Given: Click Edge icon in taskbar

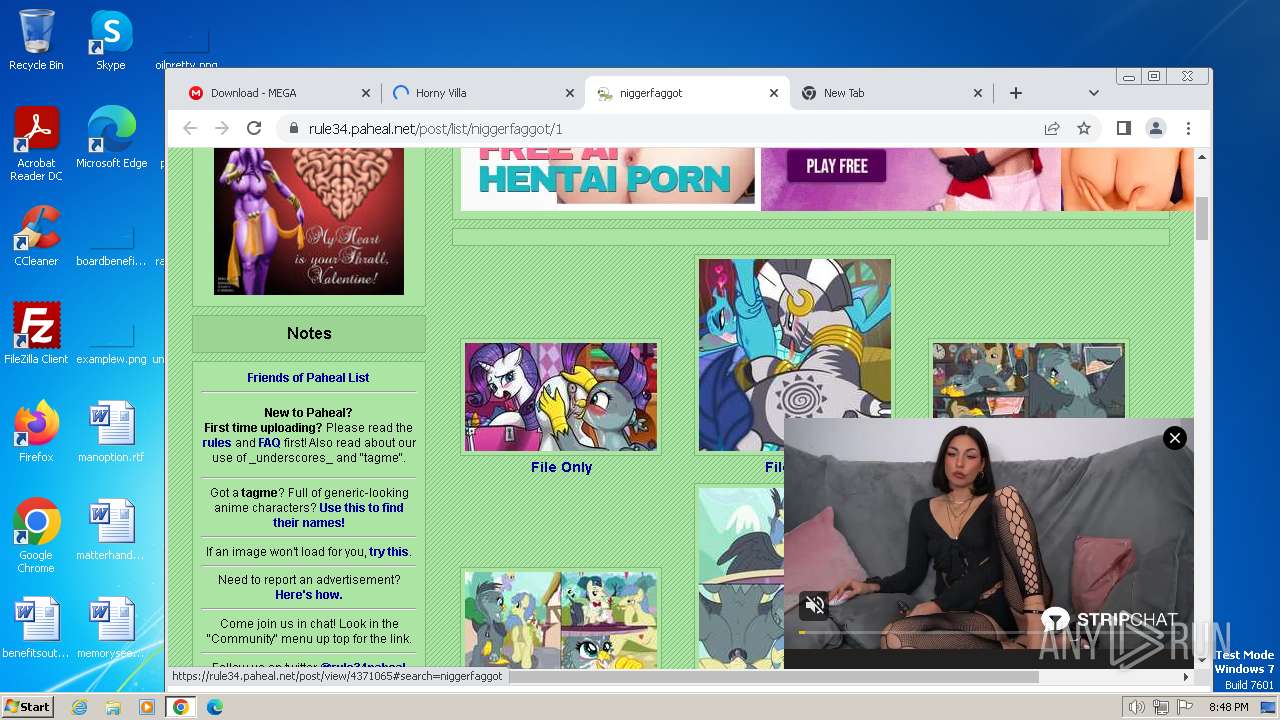Looking at the screenshot, I should (214, 707).
